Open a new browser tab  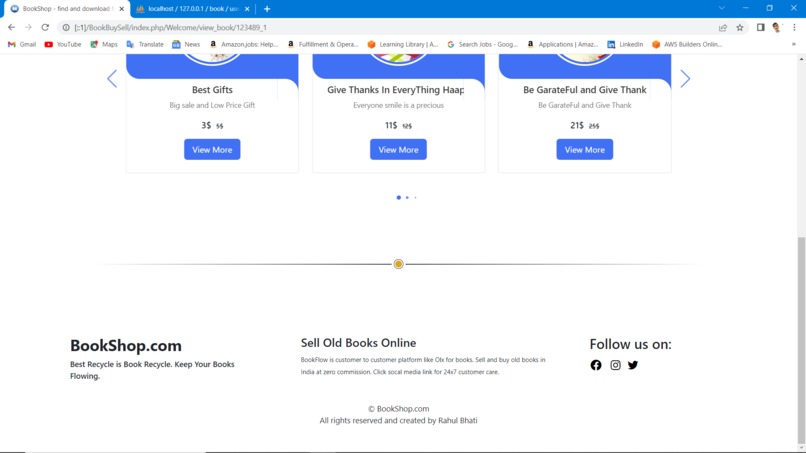(x=267, y=9)
